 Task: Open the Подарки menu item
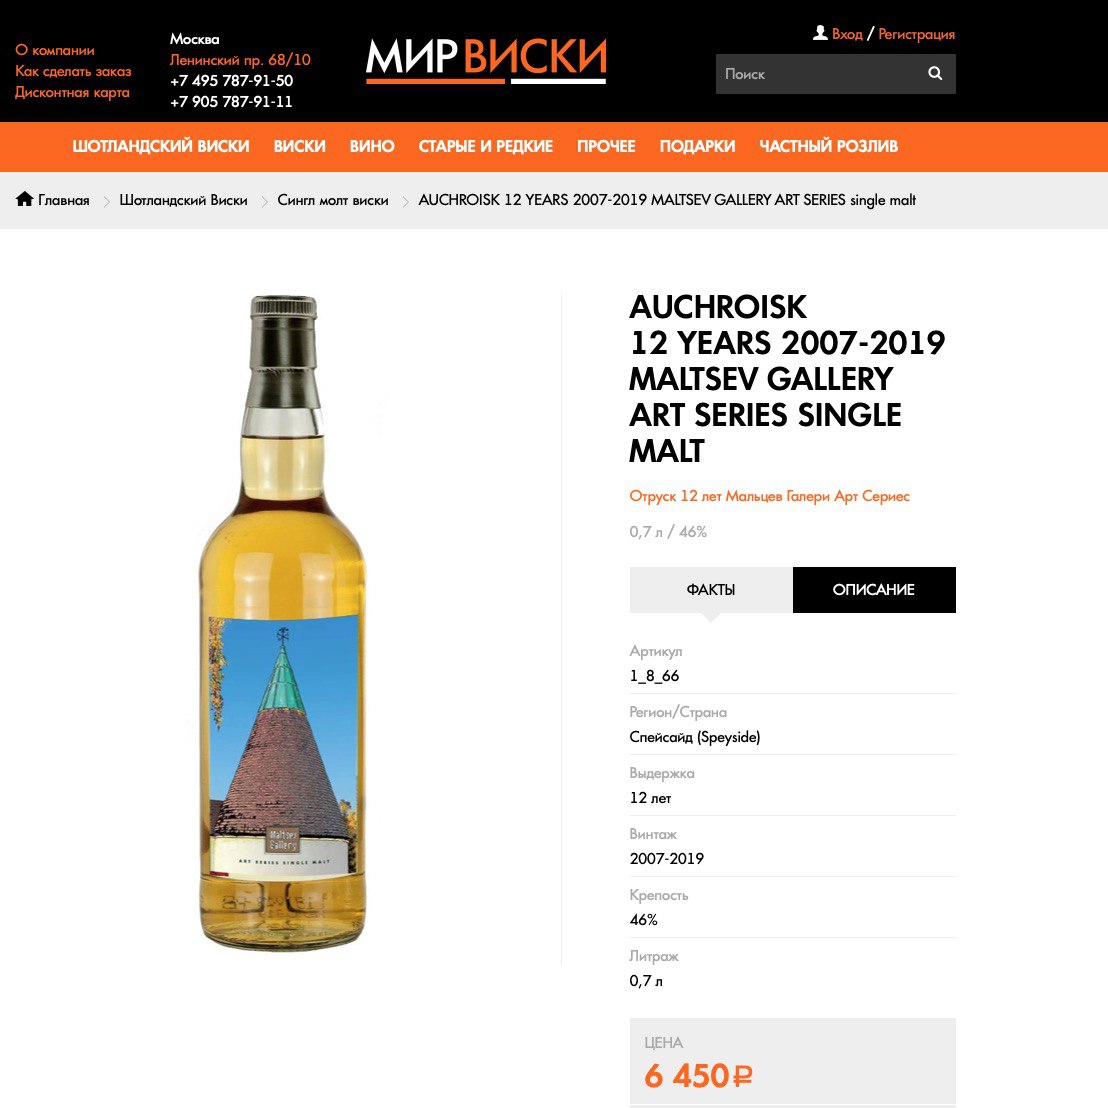coord(697,146)
